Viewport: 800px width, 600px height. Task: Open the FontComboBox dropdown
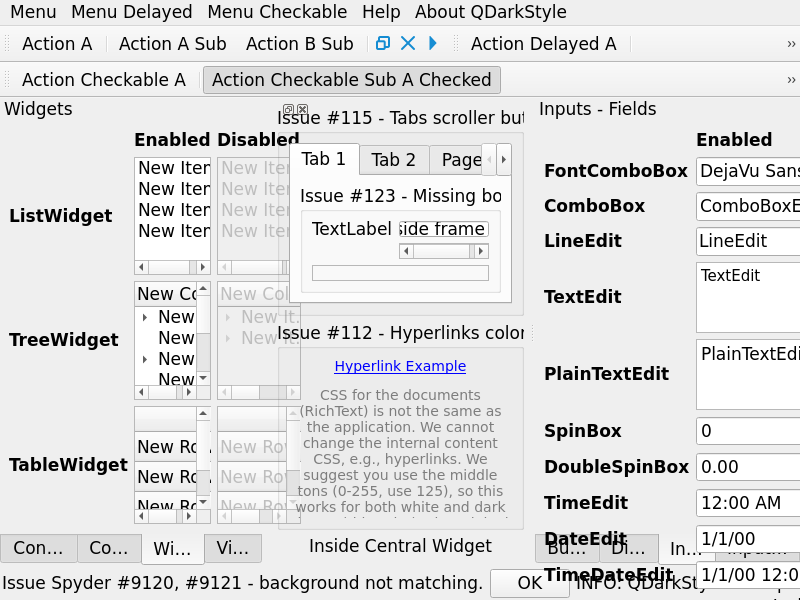747,171
